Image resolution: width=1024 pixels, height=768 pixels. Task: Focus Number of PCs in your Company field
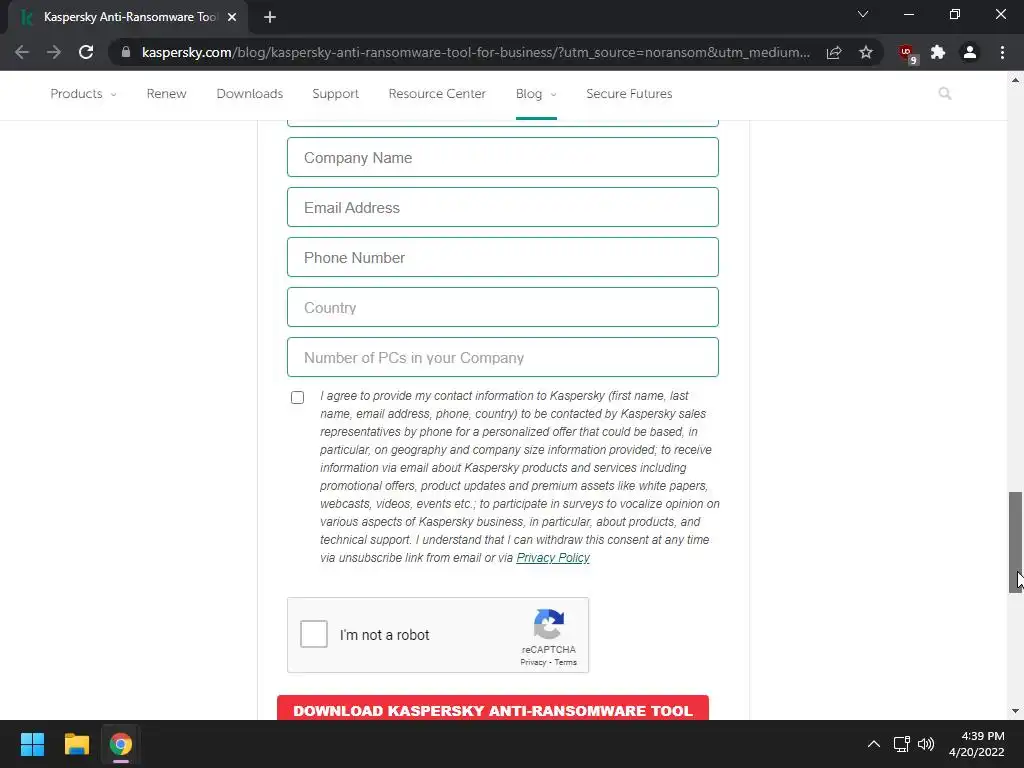(503, 357)
